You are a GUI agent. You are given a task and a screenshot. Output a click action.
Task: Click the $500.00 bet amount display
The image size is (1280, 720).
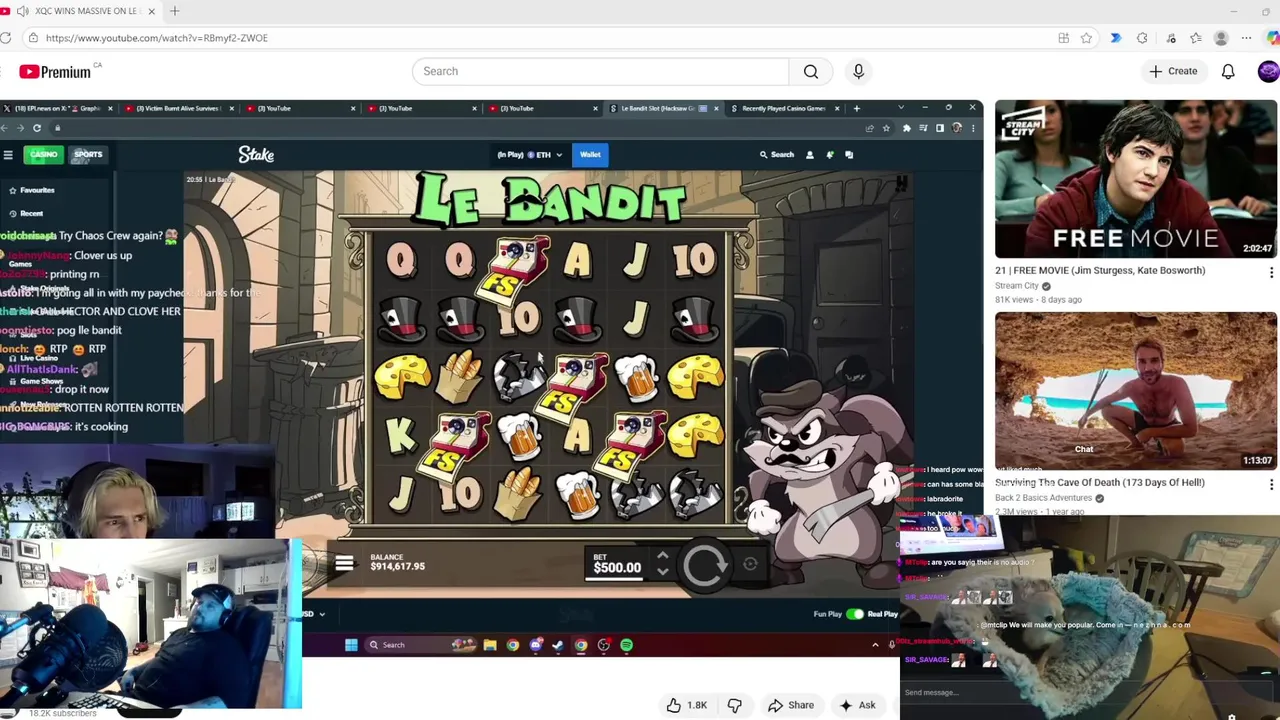(x=617, y=568)
